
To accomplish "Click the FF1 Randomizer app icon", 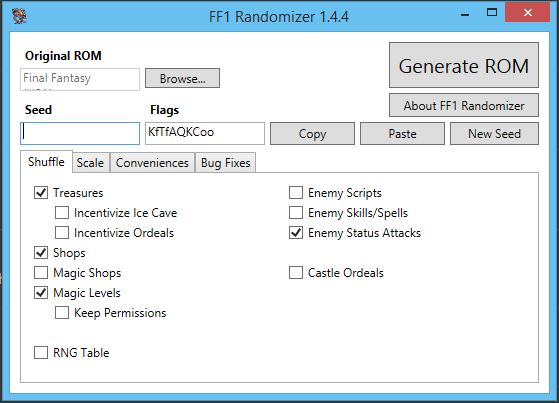I will point(19,16).
